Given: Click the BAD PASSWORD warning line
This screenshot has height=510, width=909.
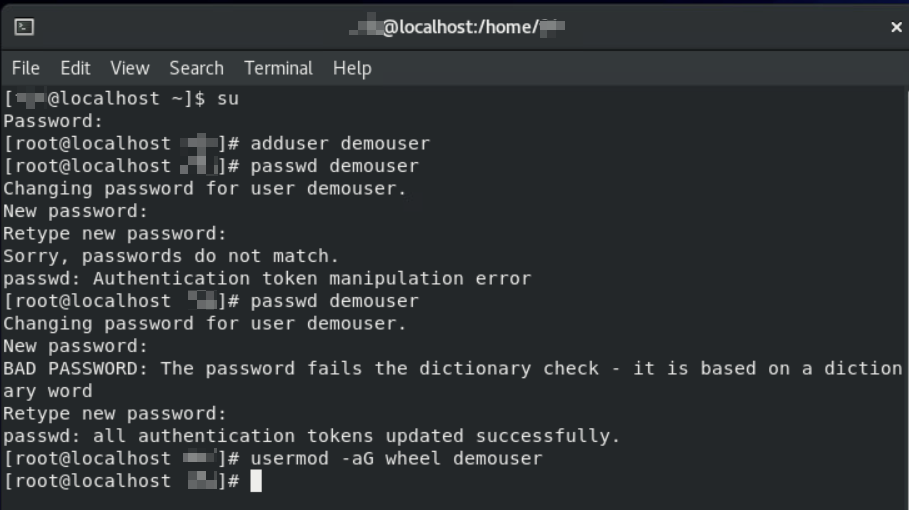Looking at the screenshot, I should 452,369.
